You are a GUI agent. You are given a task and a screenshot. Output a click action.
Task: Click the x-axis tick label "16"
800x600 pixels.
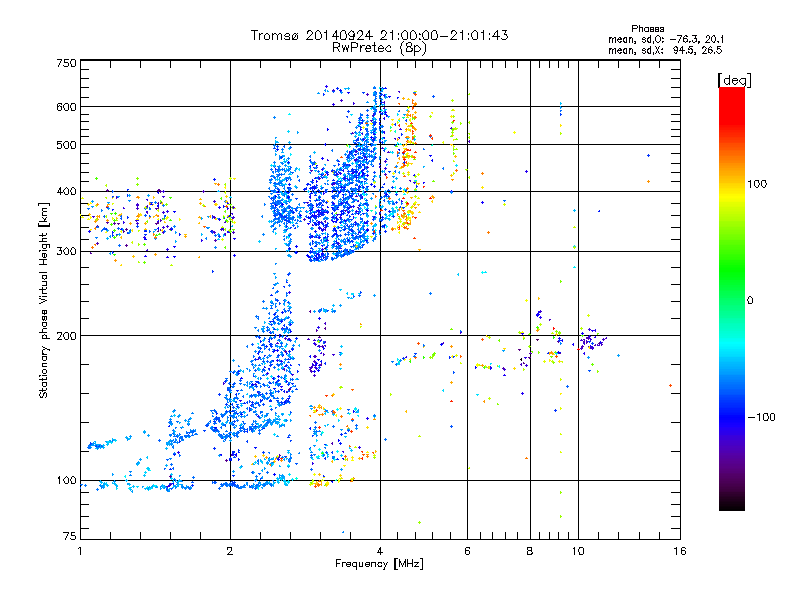pos(680,551)
